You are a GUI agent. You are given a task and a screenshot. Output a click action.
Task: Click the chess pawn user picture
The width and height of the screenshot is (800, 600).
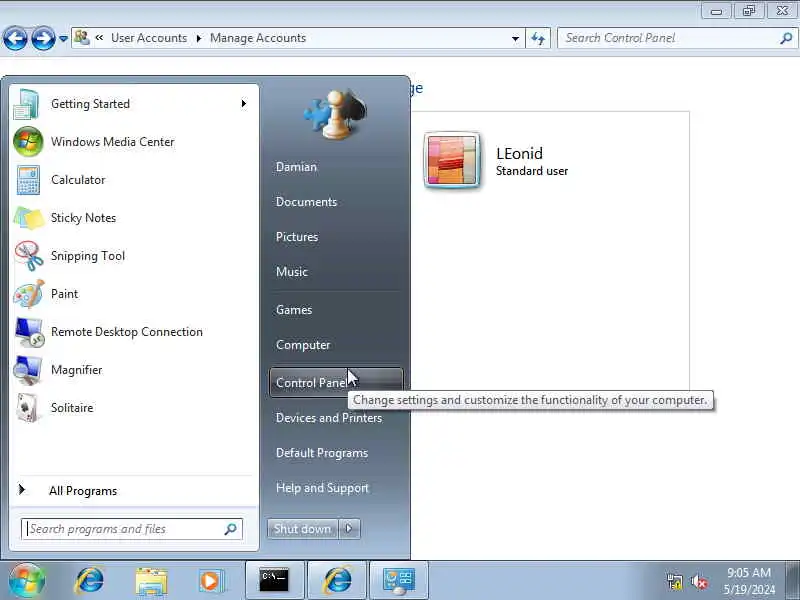(335, 113)
